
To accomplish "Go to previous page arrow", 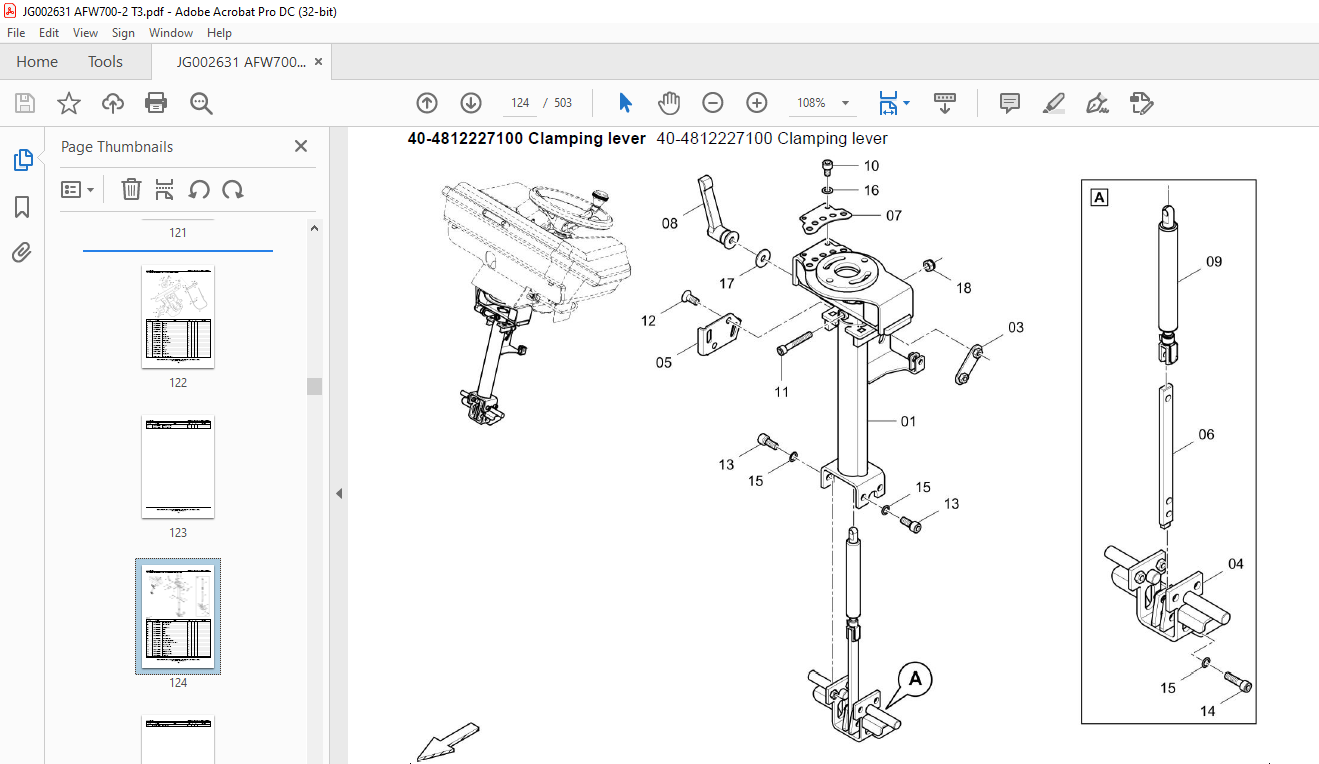I will coord(427,103).
